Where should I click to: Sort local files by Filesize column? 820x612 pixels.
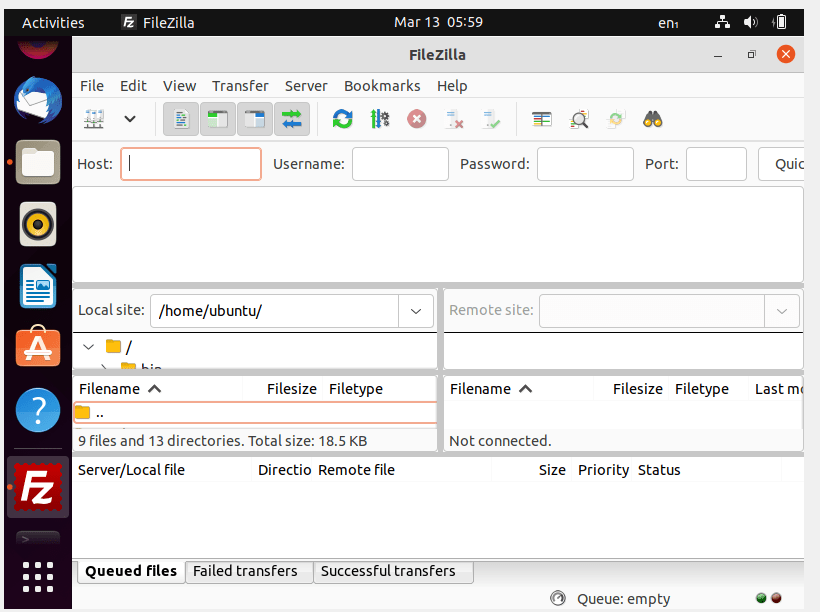click(x=283, y=389)
